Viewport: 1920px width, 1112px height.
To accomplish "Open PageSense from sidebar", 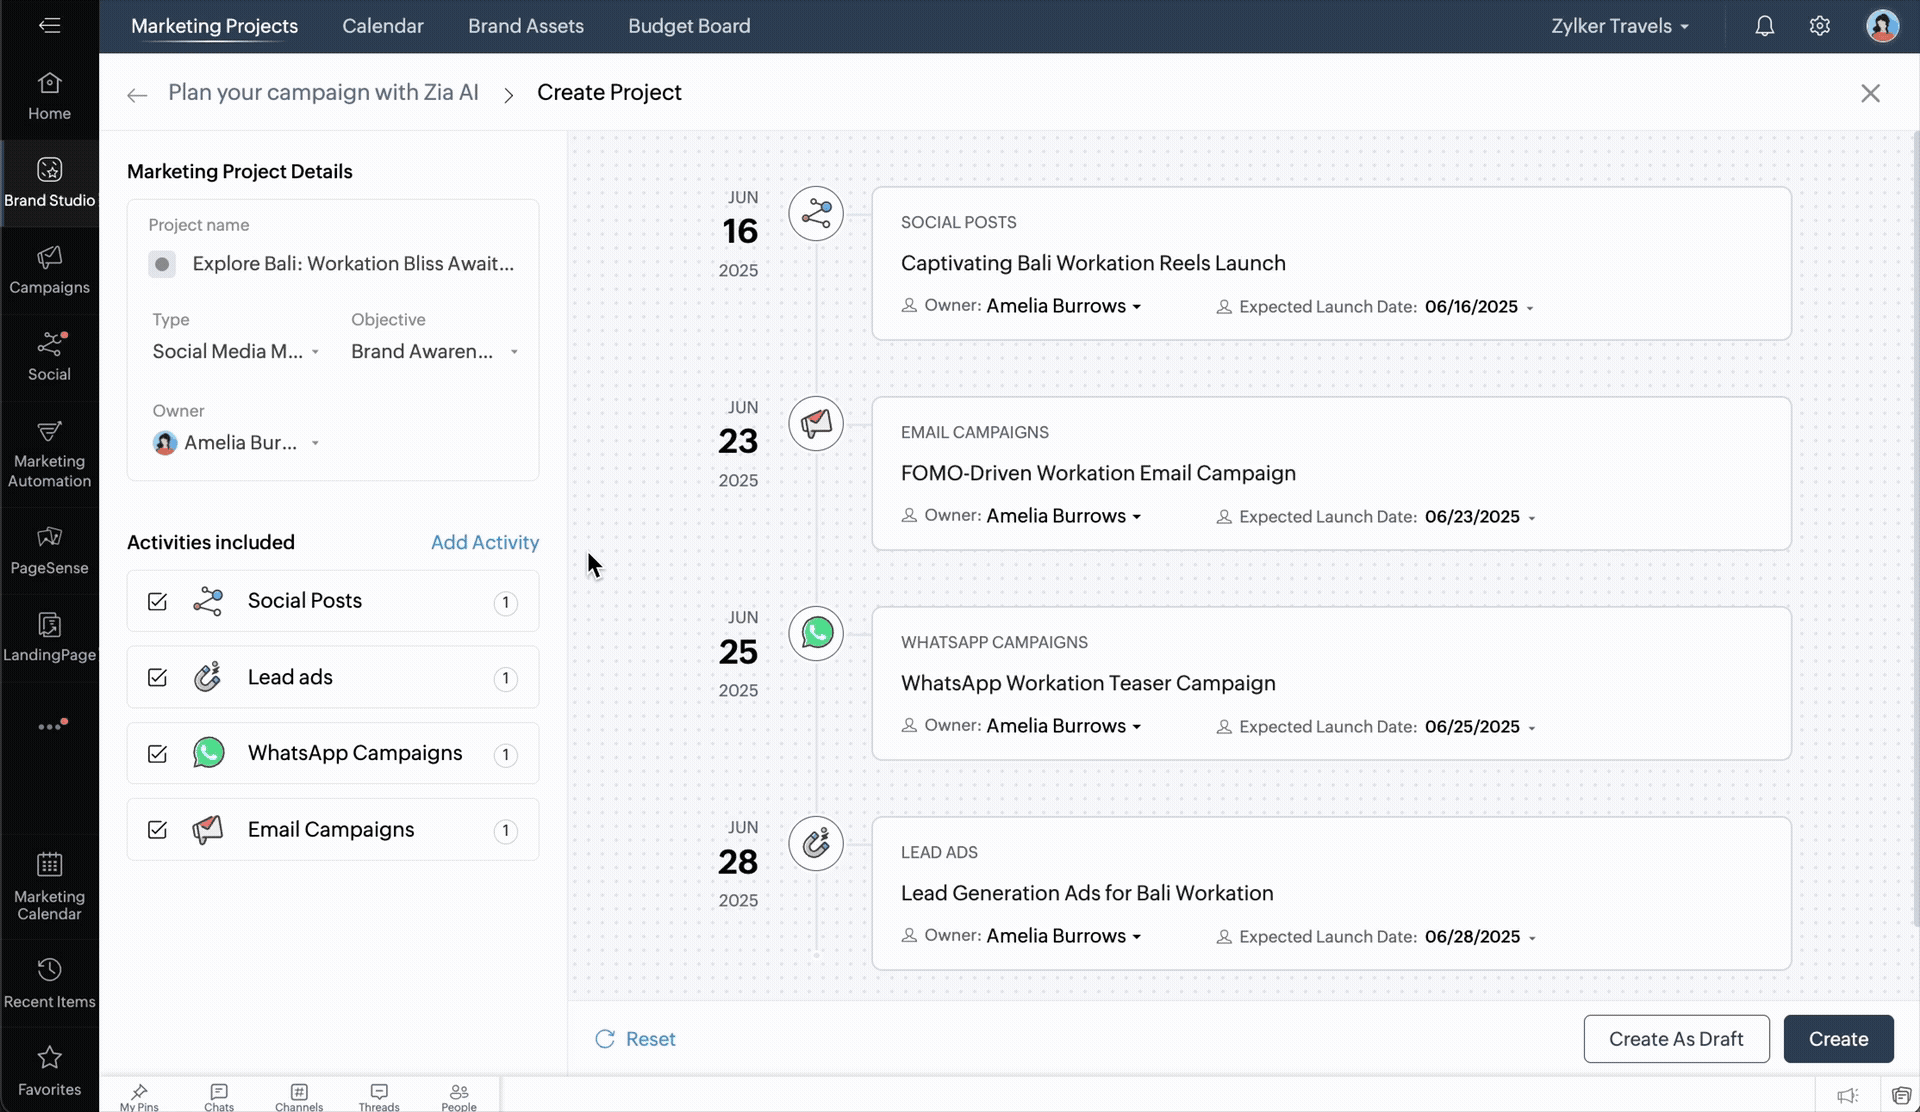I will click(49, 550).
